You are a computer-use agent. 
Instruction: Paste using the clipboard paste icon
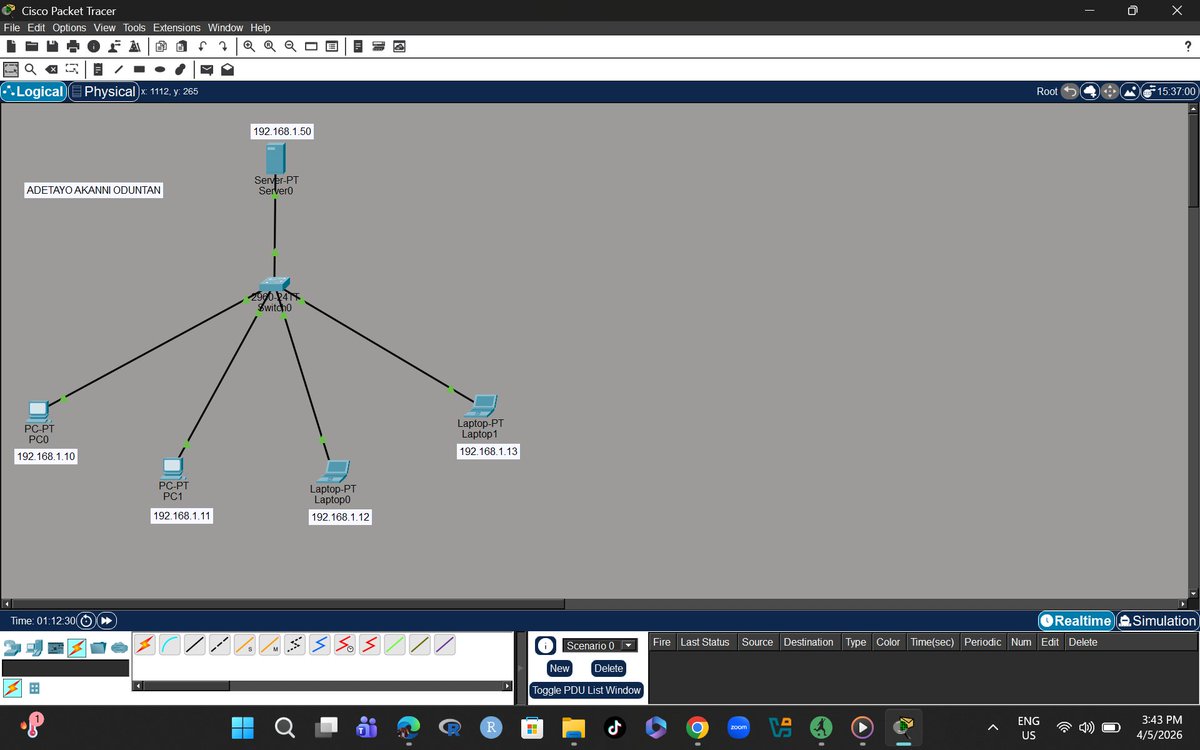pyautogui.click(x=181, y=46)
